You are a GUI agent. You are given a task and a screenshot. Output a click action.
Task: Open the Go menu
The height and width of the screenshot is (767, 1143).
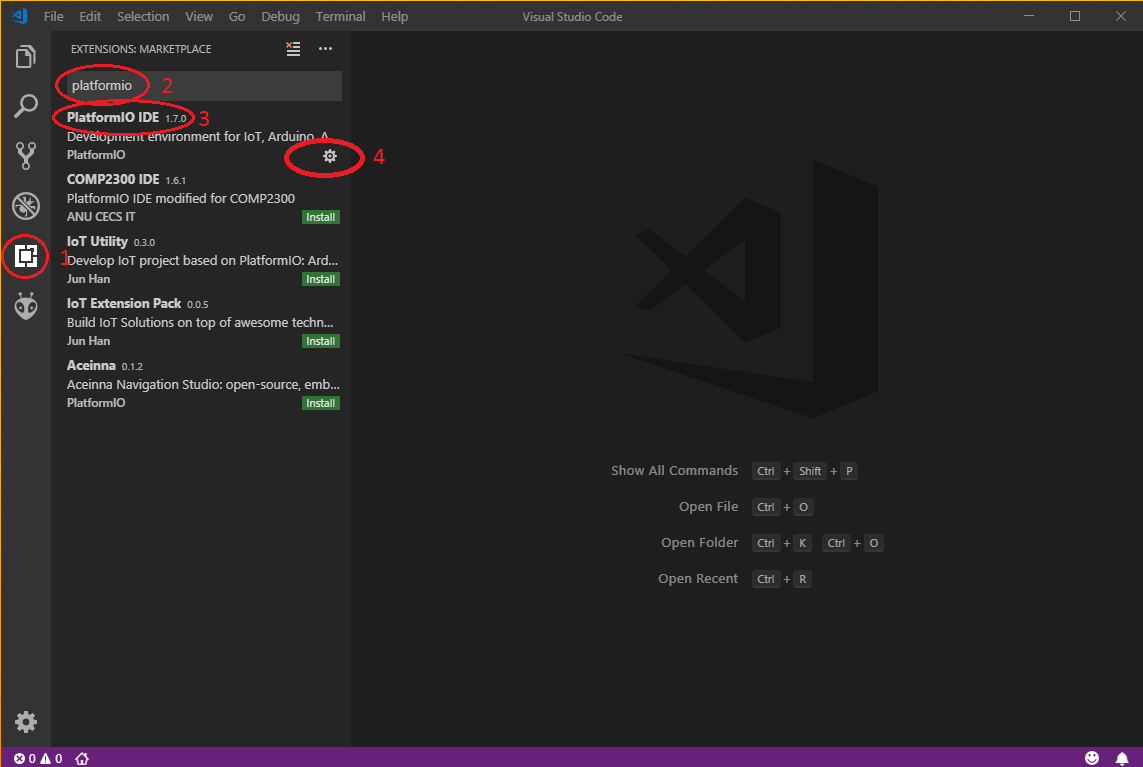coord(237,16)
